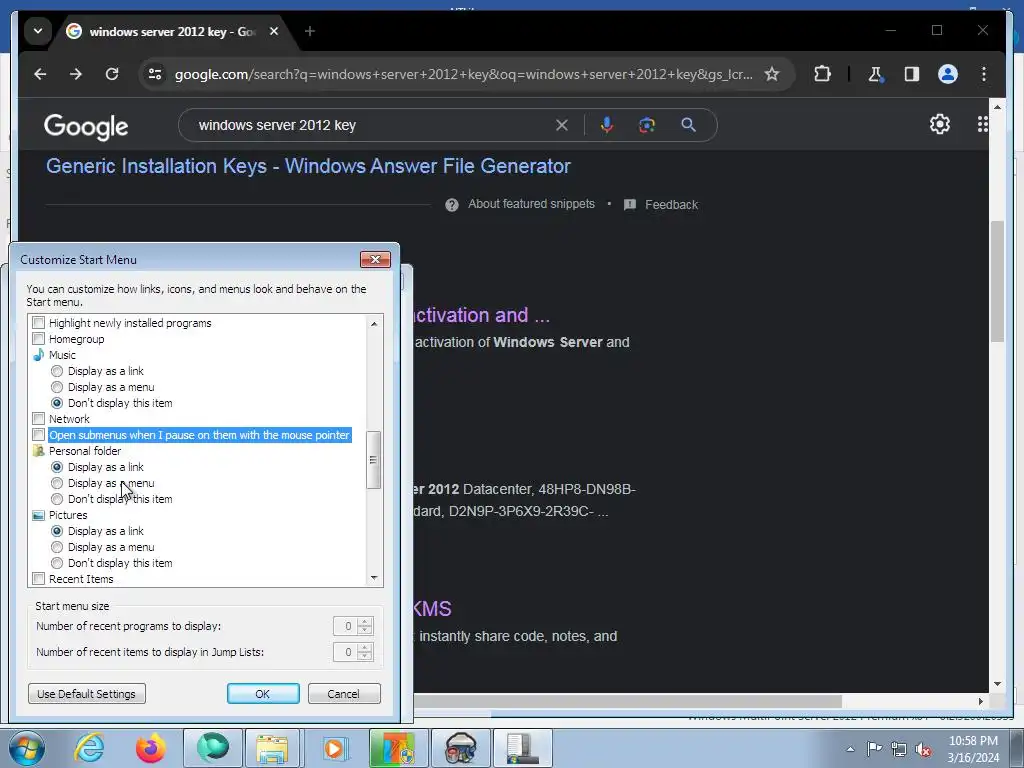Increase number of recent programs spinner

(x=365, y=622)
